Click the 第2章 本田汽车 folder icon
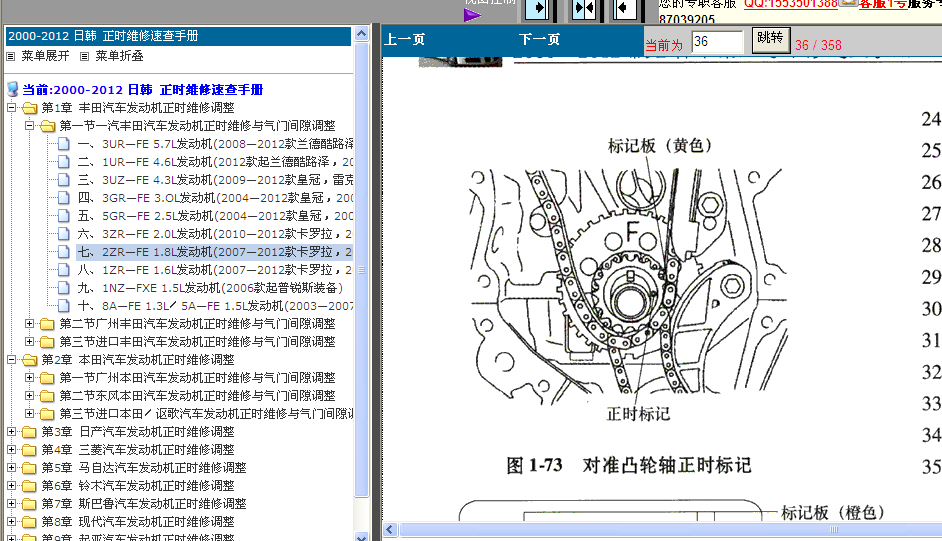Viewport: 942px width, 541px height. click(29, 360)
